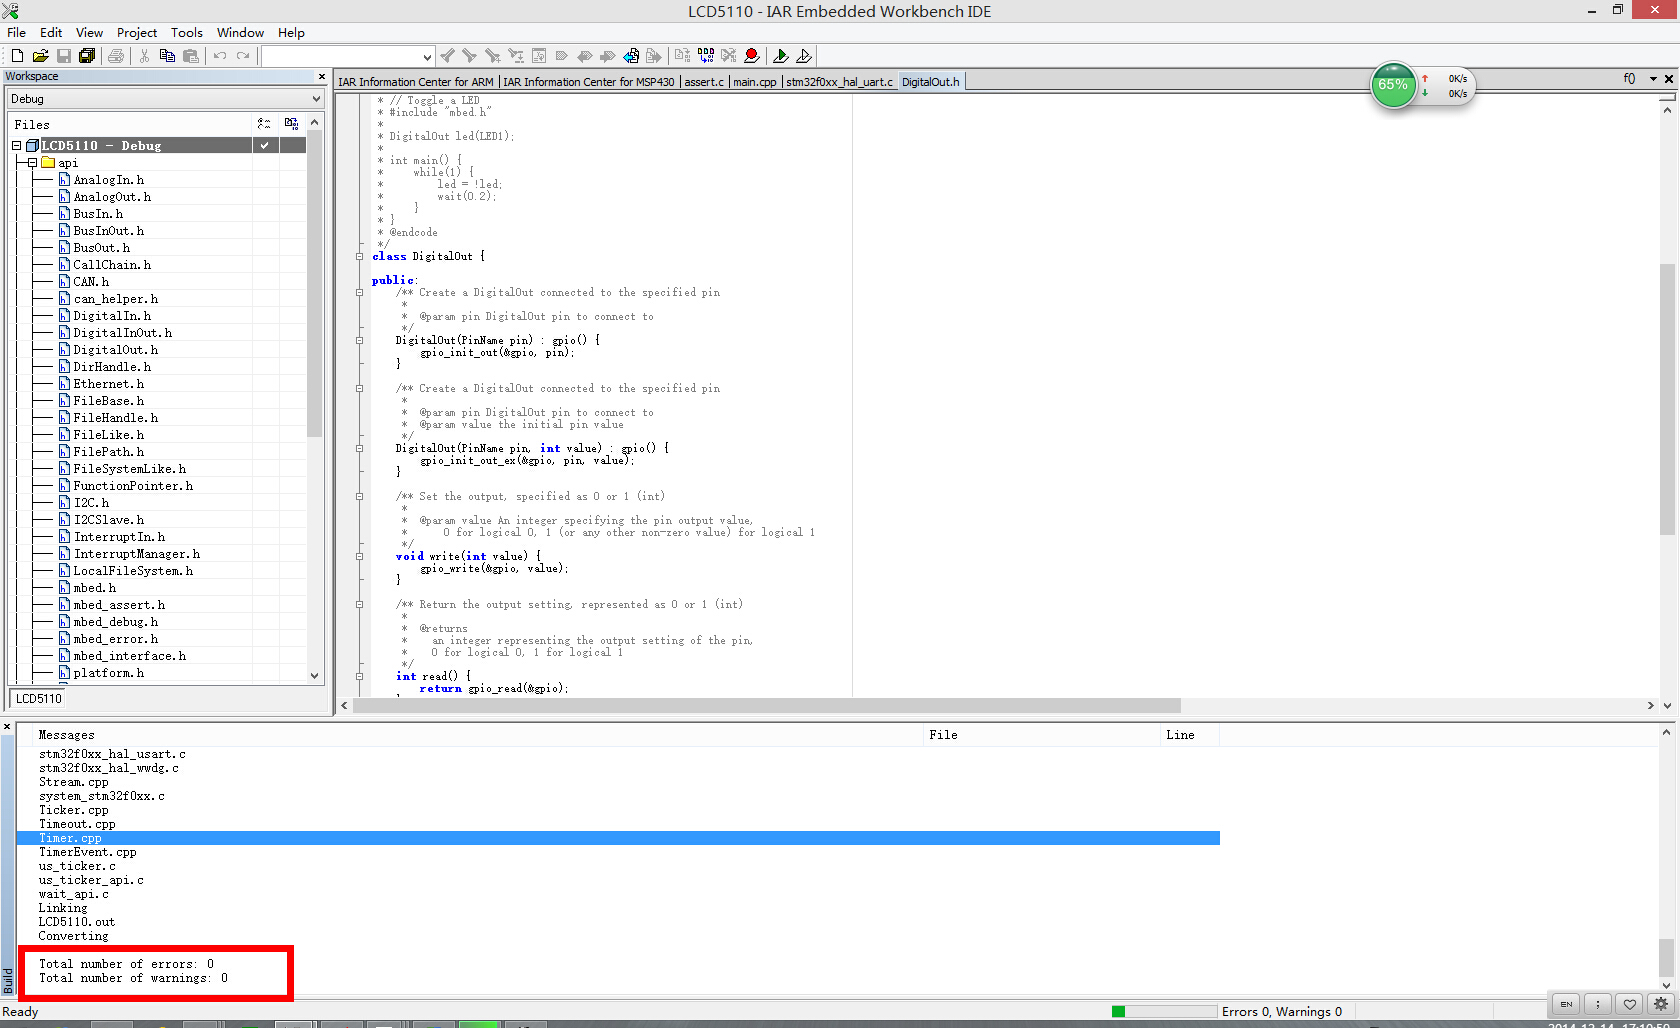Click the 65% green network monitor widget
The image size is (1680, 1028).
[1393, 85]
